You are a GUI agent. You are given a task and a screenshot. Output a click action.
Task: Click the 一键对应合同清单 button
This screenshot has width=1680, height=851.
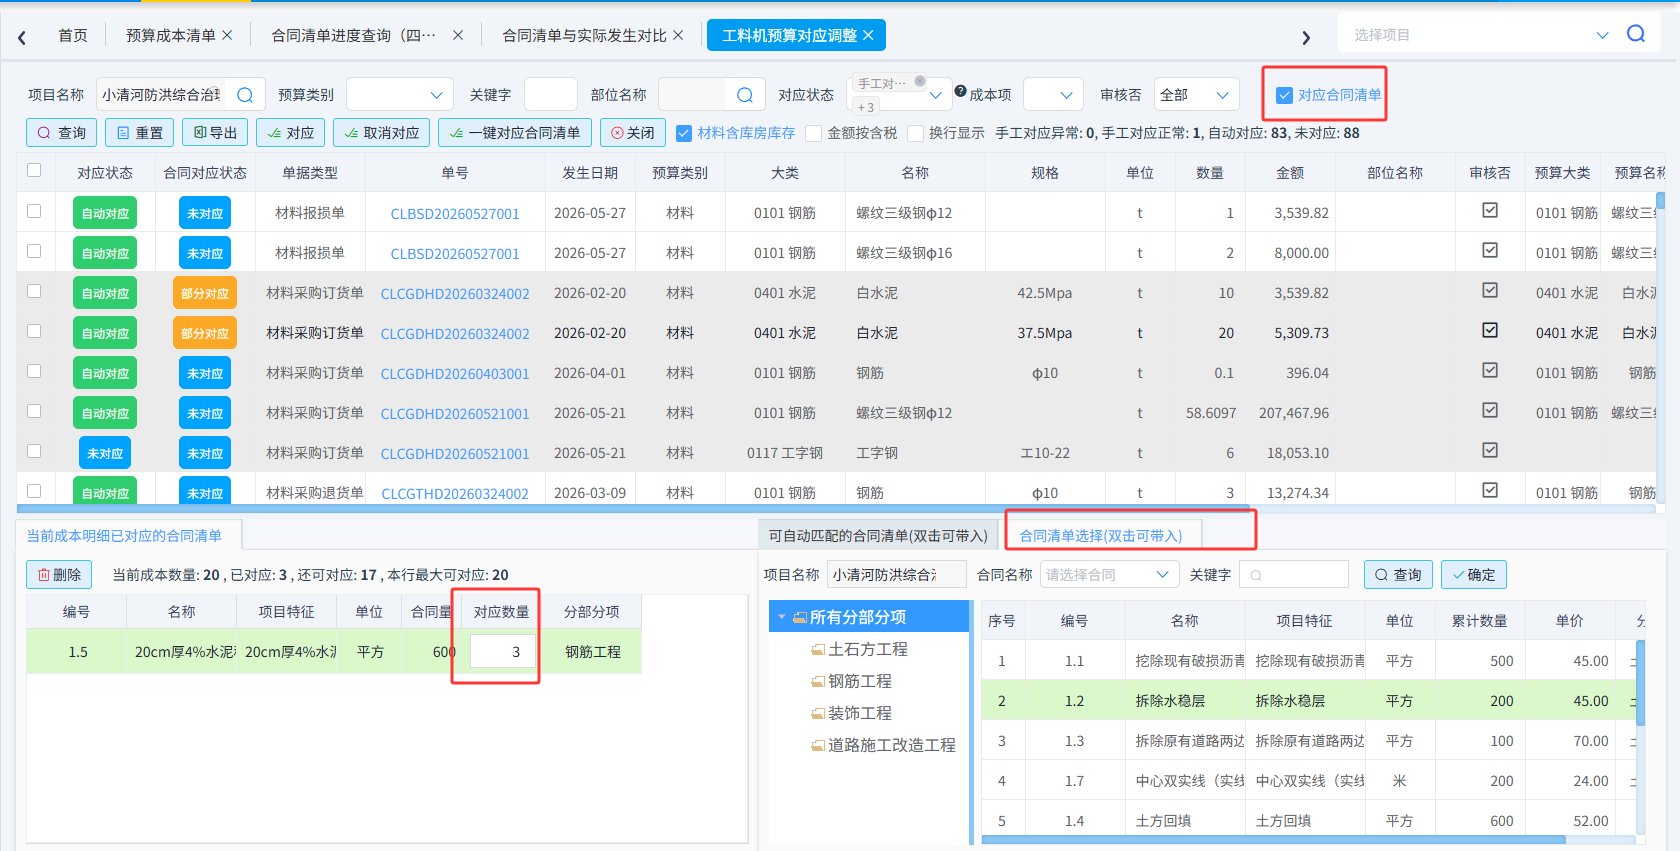[x=515, y=133]
